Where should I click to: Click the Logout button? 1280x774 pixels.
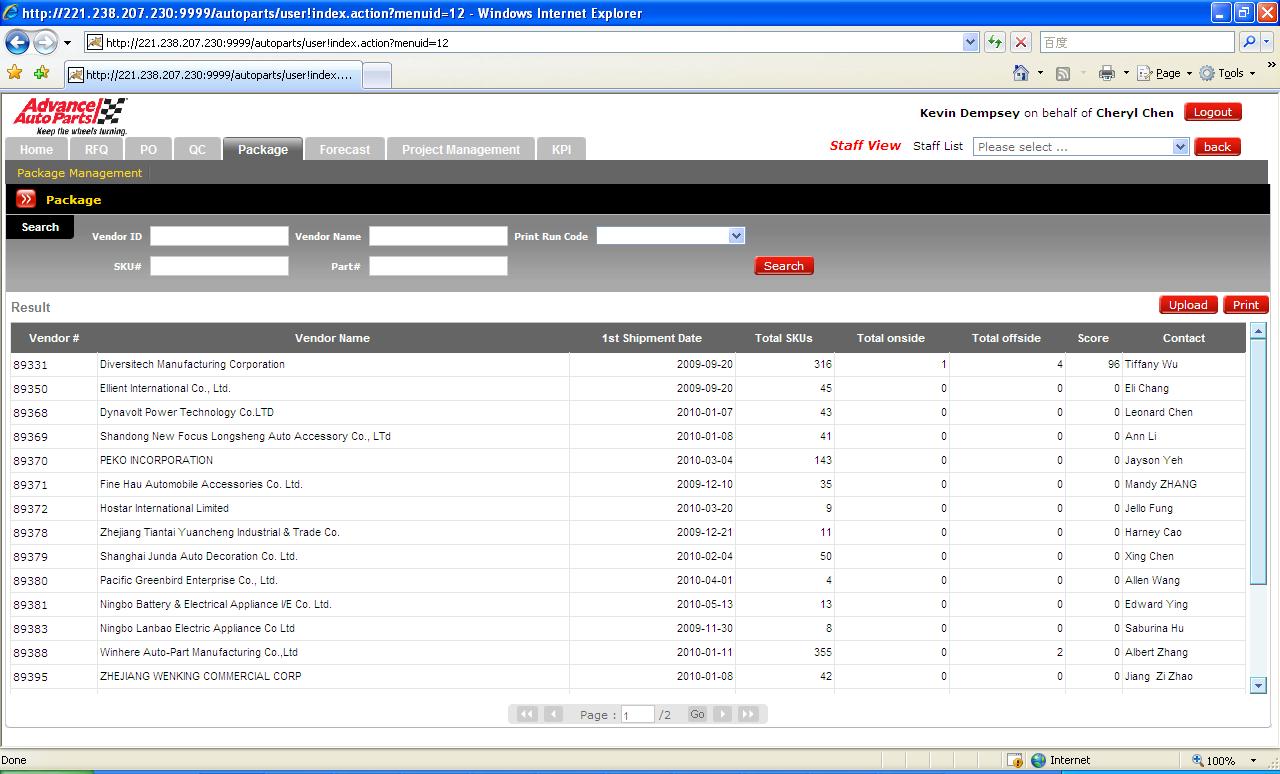(1212, 112)
